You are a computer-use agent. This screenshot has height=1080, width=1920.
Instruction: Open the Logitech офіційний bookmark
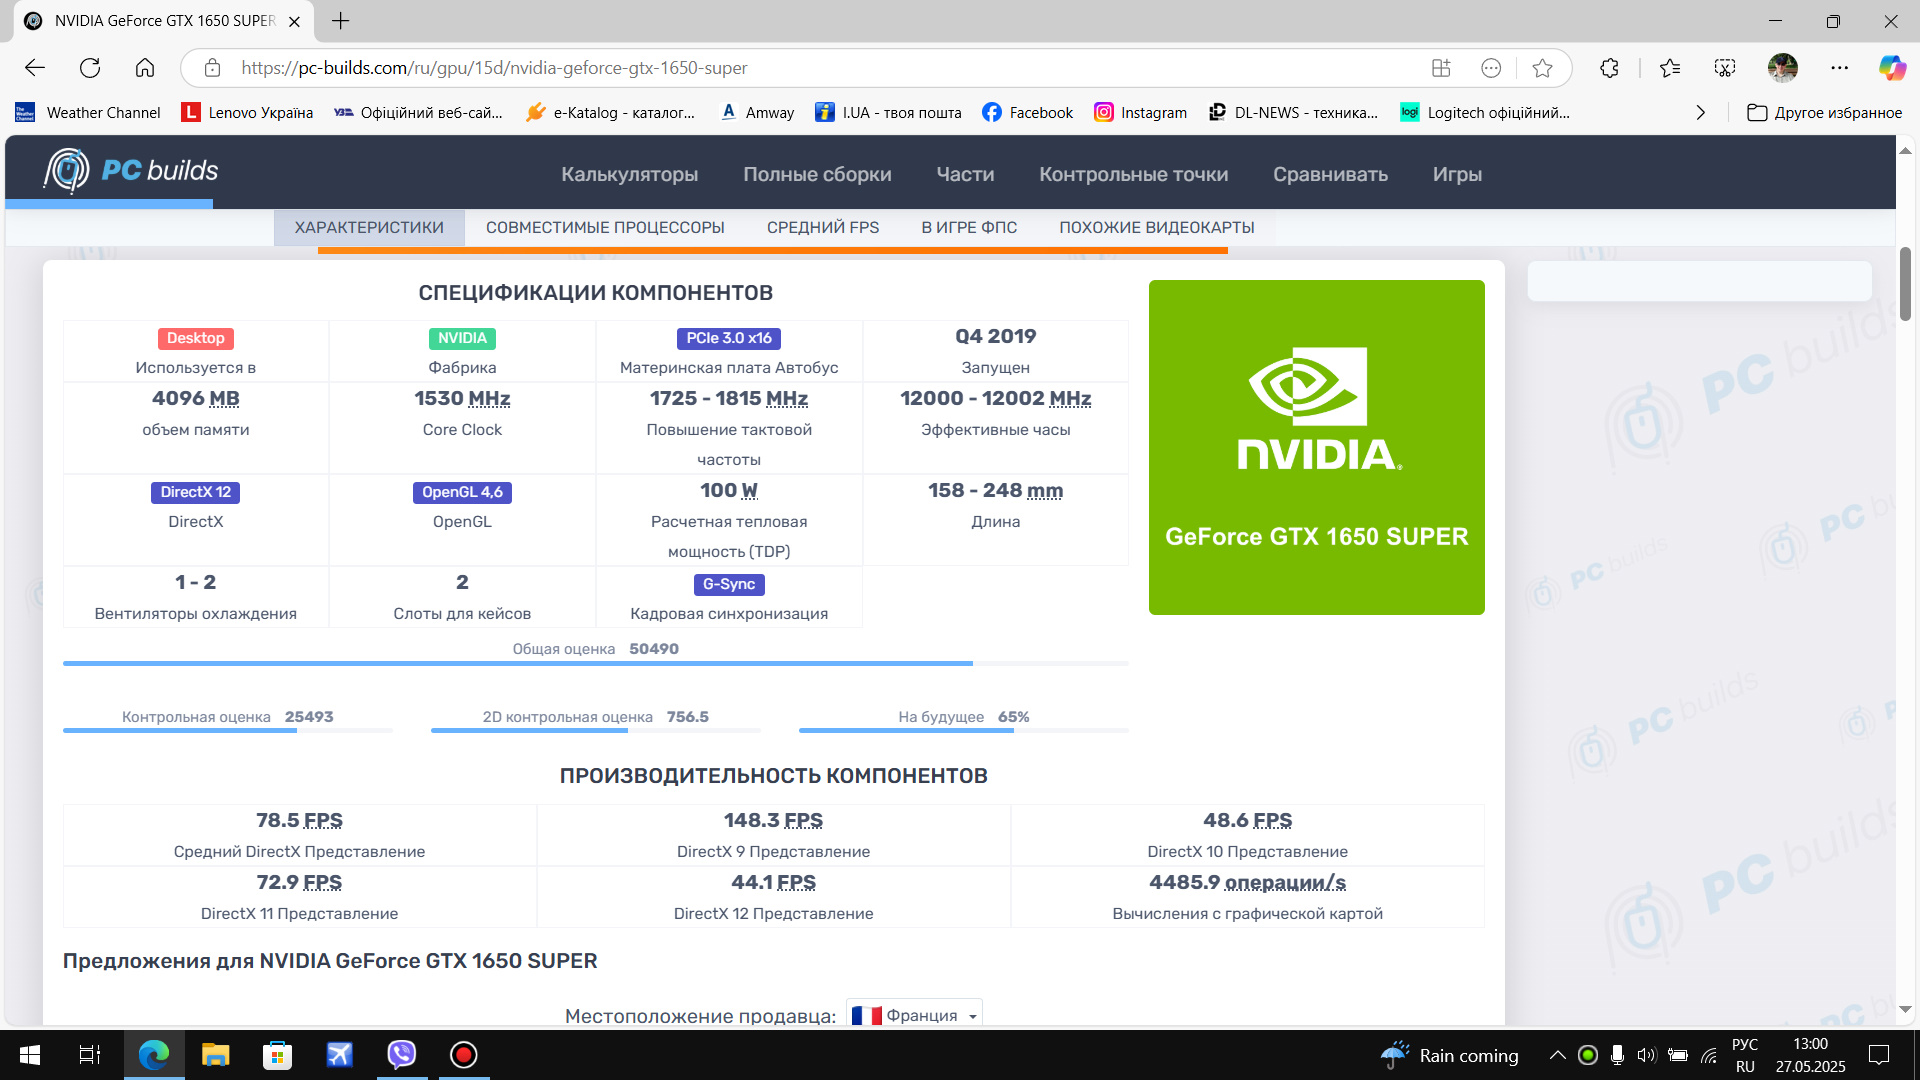[x=1485, y=113]
